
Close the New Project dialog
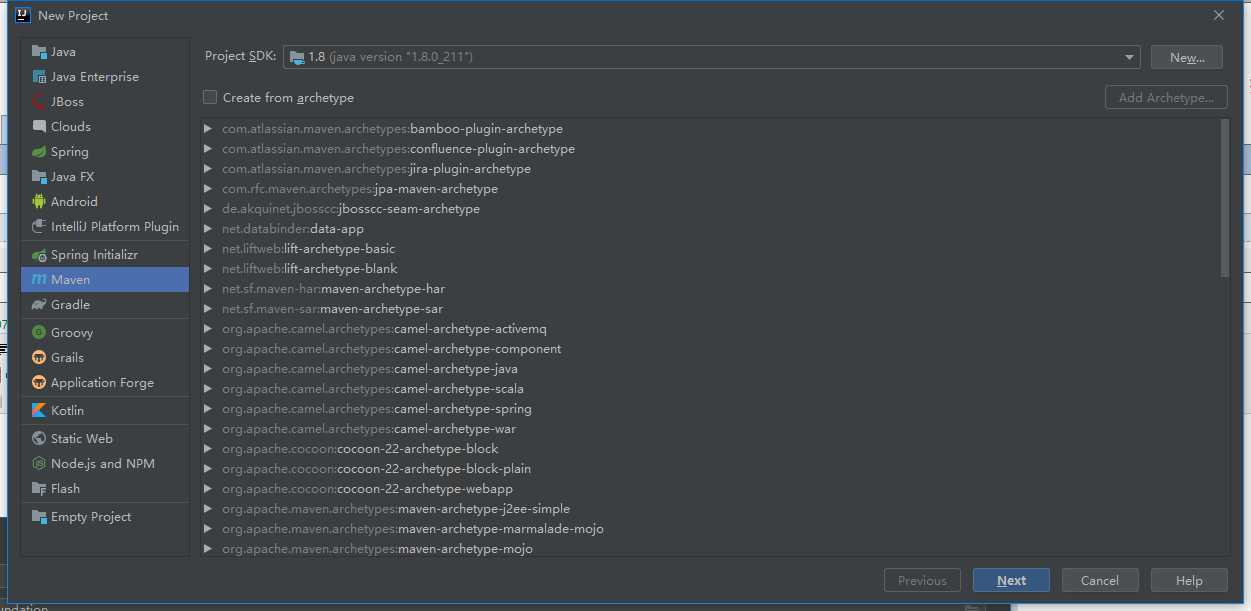click(x=1218, y=15)
